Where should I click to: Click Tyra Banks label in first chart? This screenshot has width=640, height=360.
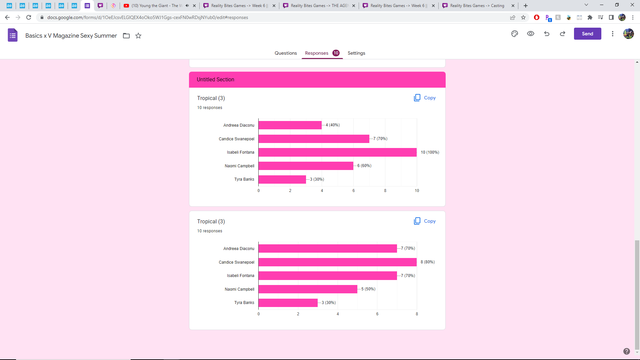[244, 179]
